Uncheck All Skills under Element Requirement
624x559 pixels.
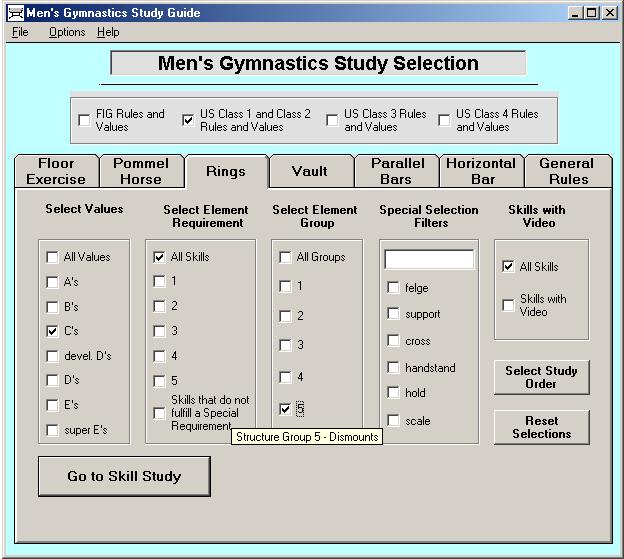point(159,257)
